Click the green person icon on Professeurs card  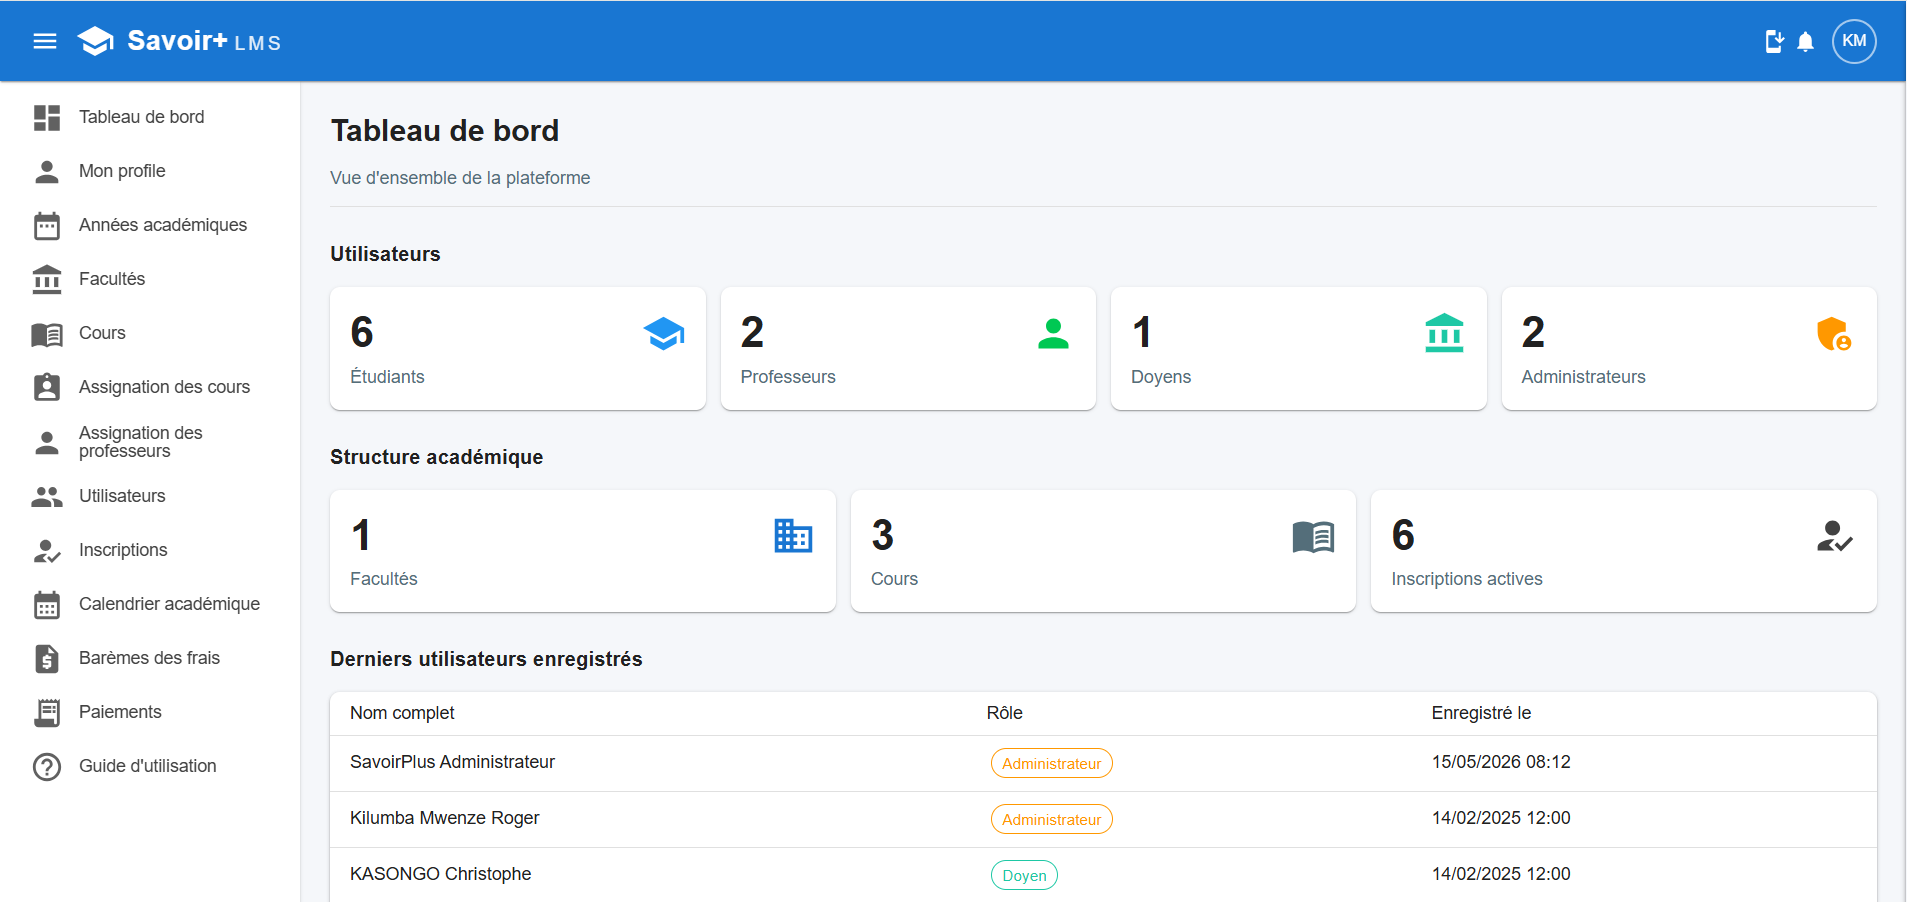[1053, 333]
